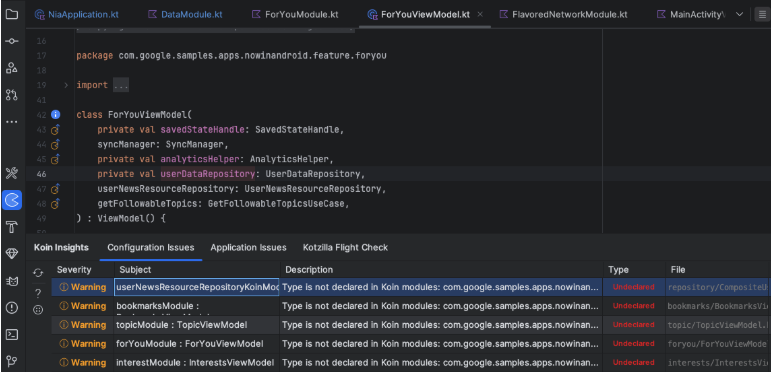The height and width of the screenshot is (372, 771).
Task: Open the repository/CompositeU file cell
Action: (717, 287)
